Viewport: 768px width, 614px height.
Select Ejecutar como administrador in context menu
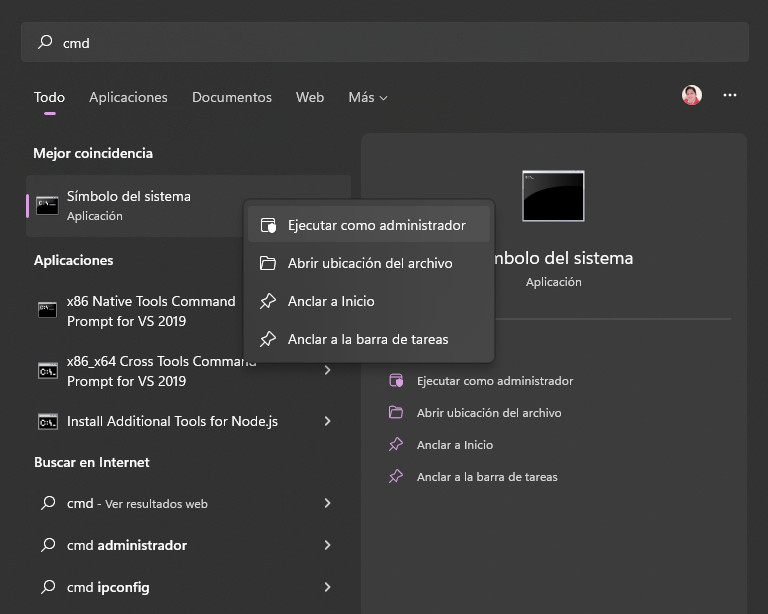[376, 225]
